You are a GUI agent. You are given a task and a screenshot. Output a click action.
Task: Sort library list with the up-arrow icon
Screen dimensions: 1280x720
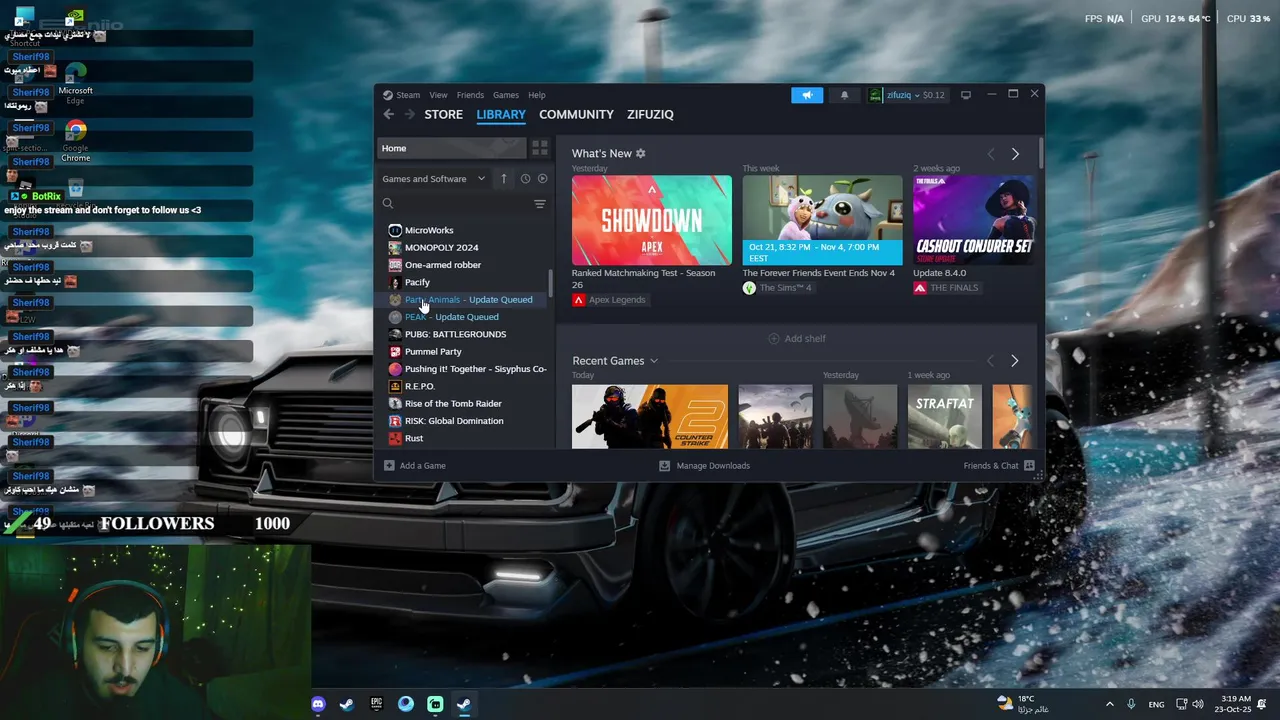point(504,179)
